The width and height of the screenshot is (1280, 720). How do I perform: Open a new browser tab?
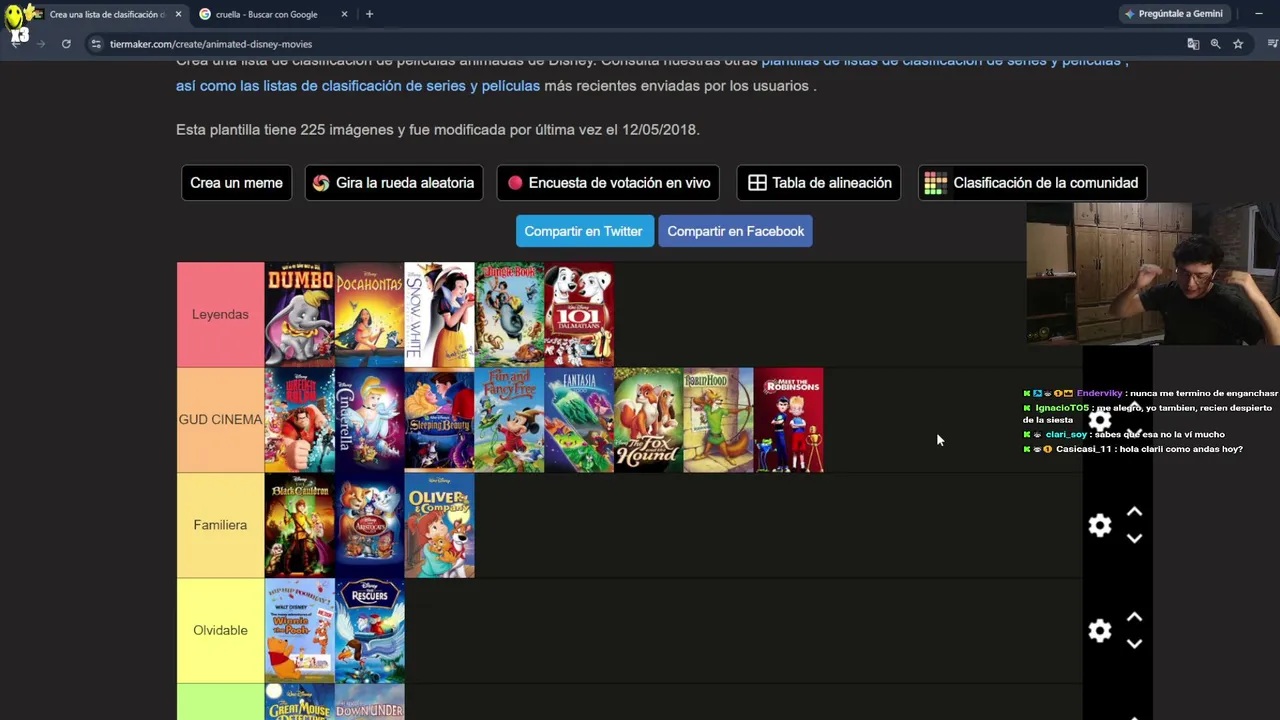(x=369, y=14)
